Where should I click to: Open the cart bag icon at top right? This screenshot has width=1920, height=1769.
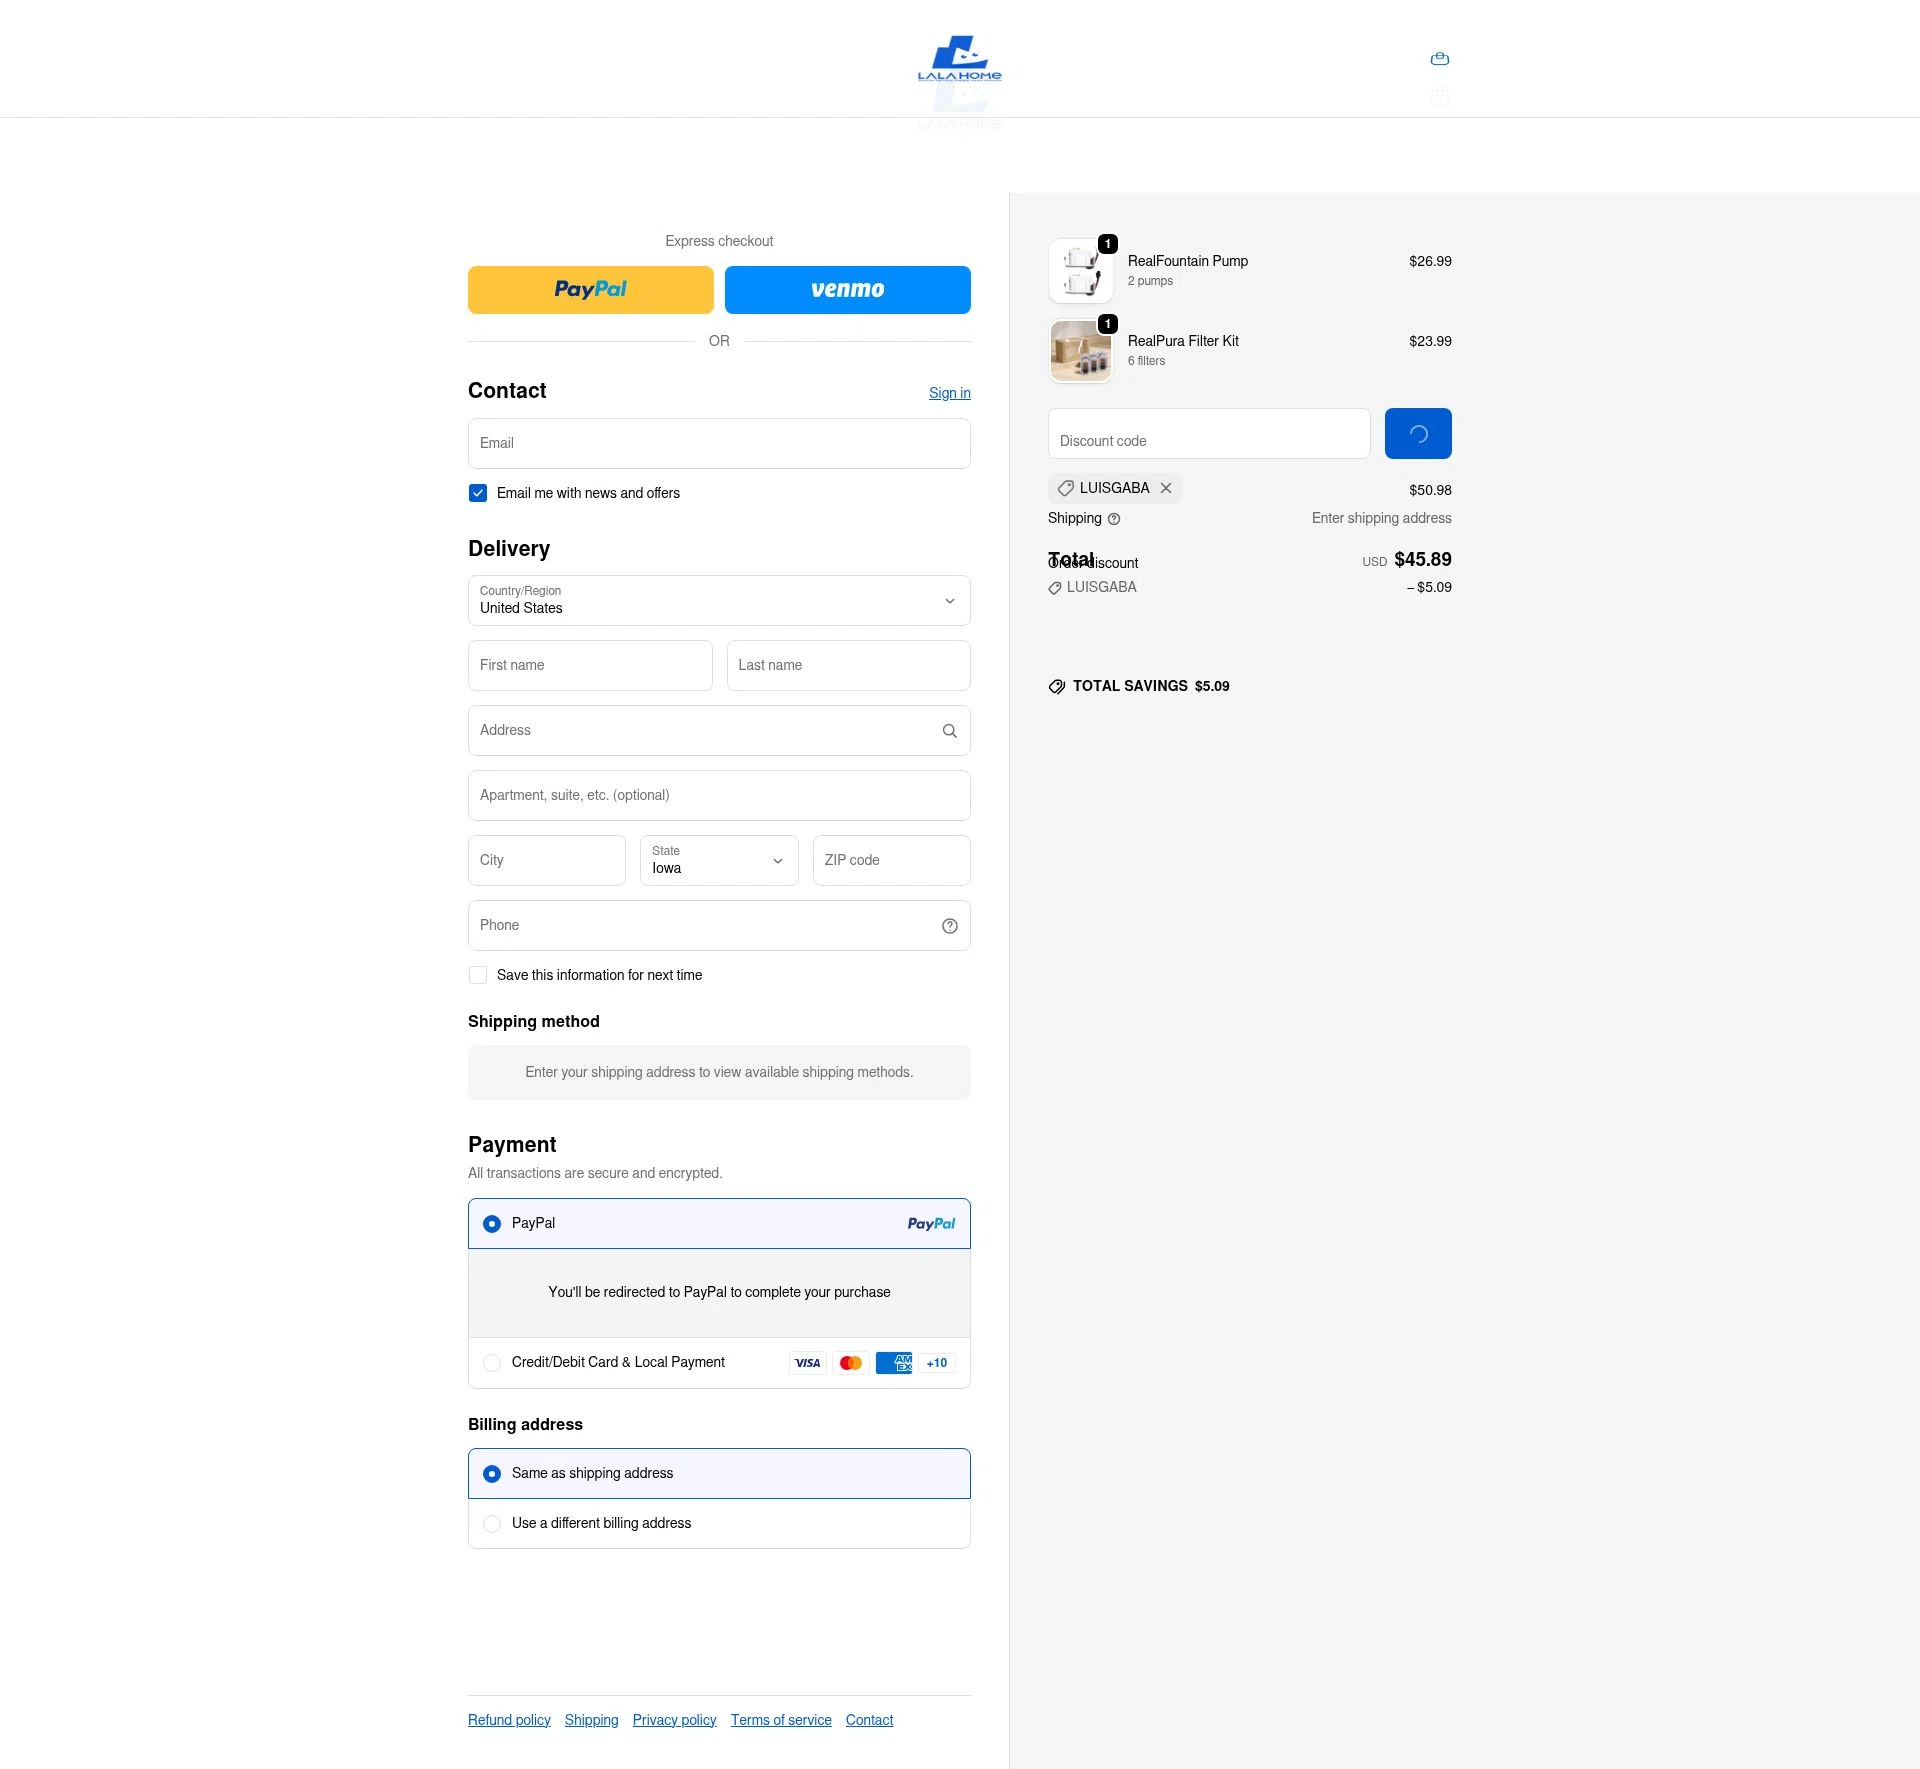(1440, 58)
